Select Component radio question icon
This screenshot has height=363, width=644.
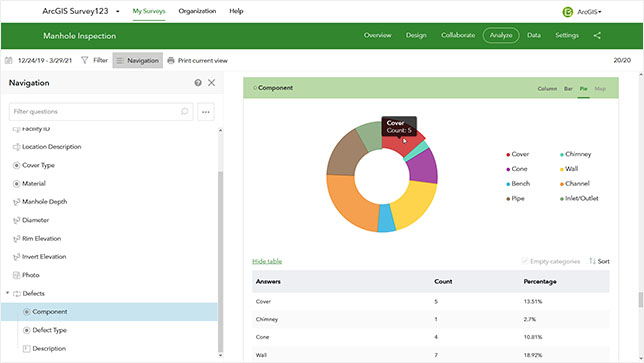[27, 312]
